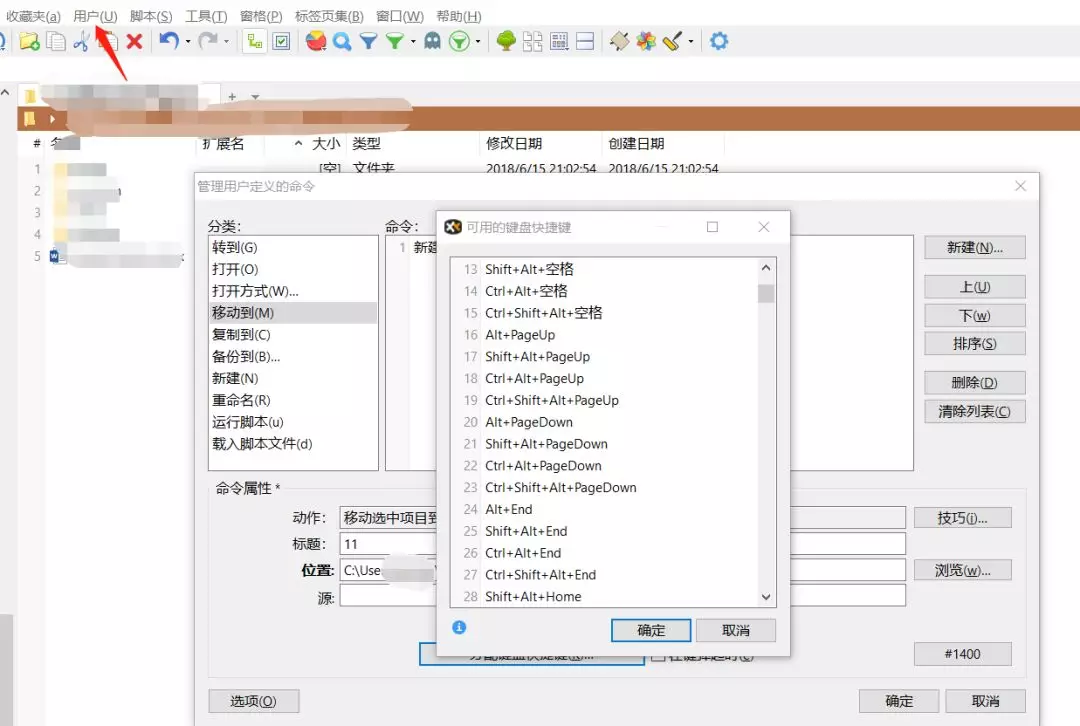Confirm shortcut dialog with 确定

651,630
